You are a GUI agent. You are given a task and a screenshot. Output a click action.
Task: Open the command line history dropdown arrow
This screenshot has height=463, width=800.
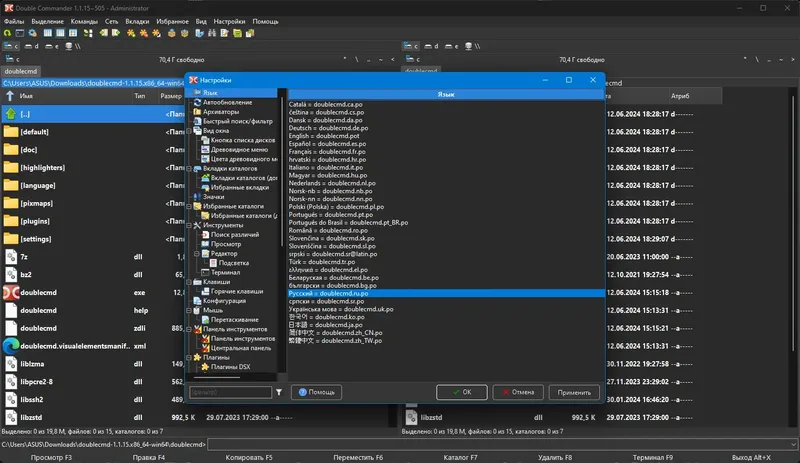point(793,445)
